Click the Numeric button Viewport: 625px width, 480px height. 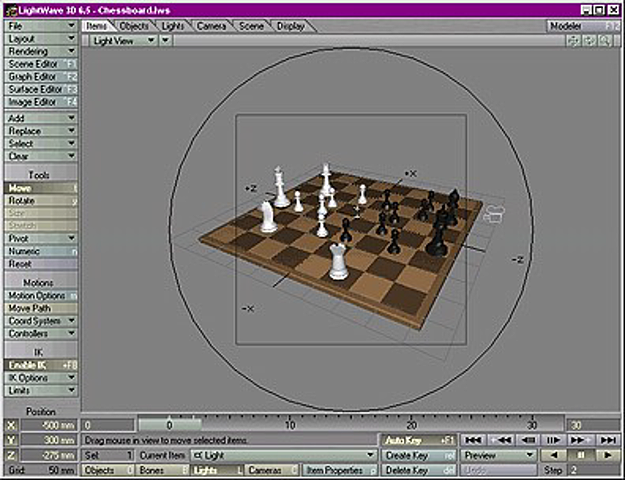pos(41,251)
